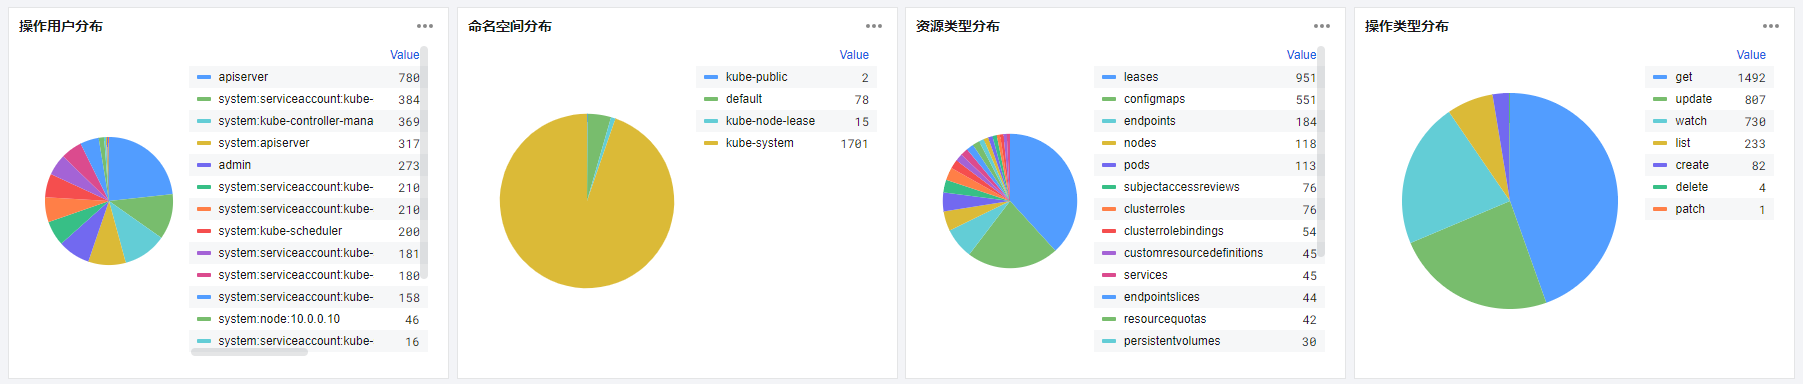The image size is (1803, 384).
Task: Click the blue color swatch beside watch
Action: point(1660,121)
